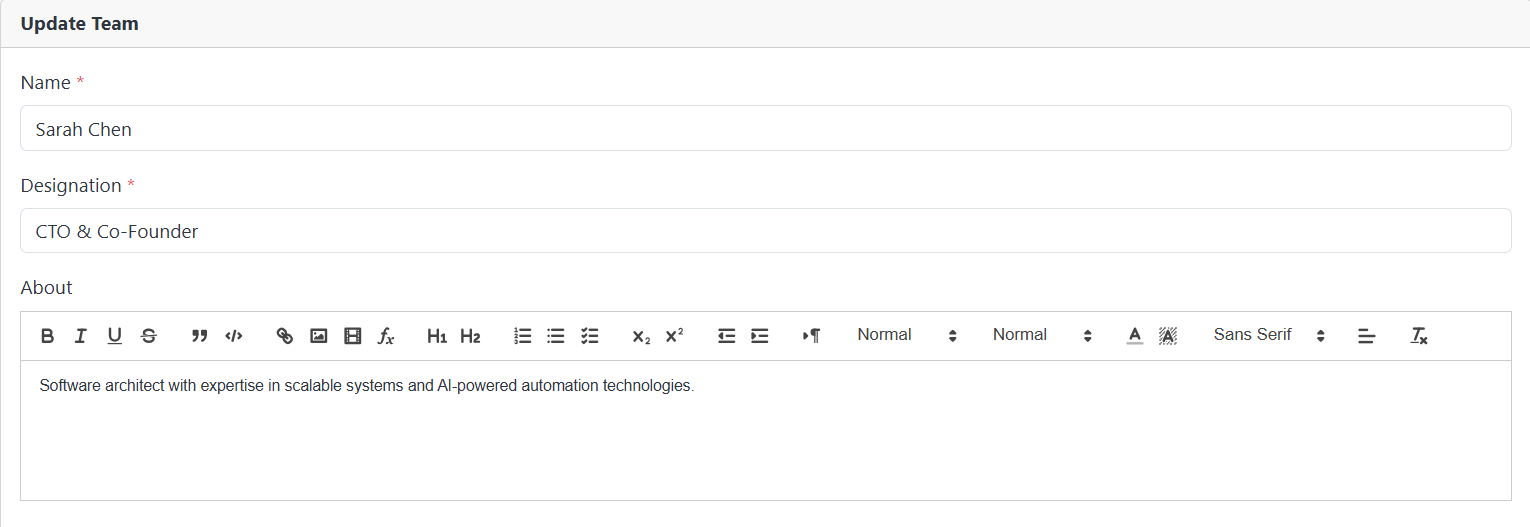Image resolution: width=1530 pixels, height=527 pixels.
Task: Insert a code block
Action: (x=233, y=336)
